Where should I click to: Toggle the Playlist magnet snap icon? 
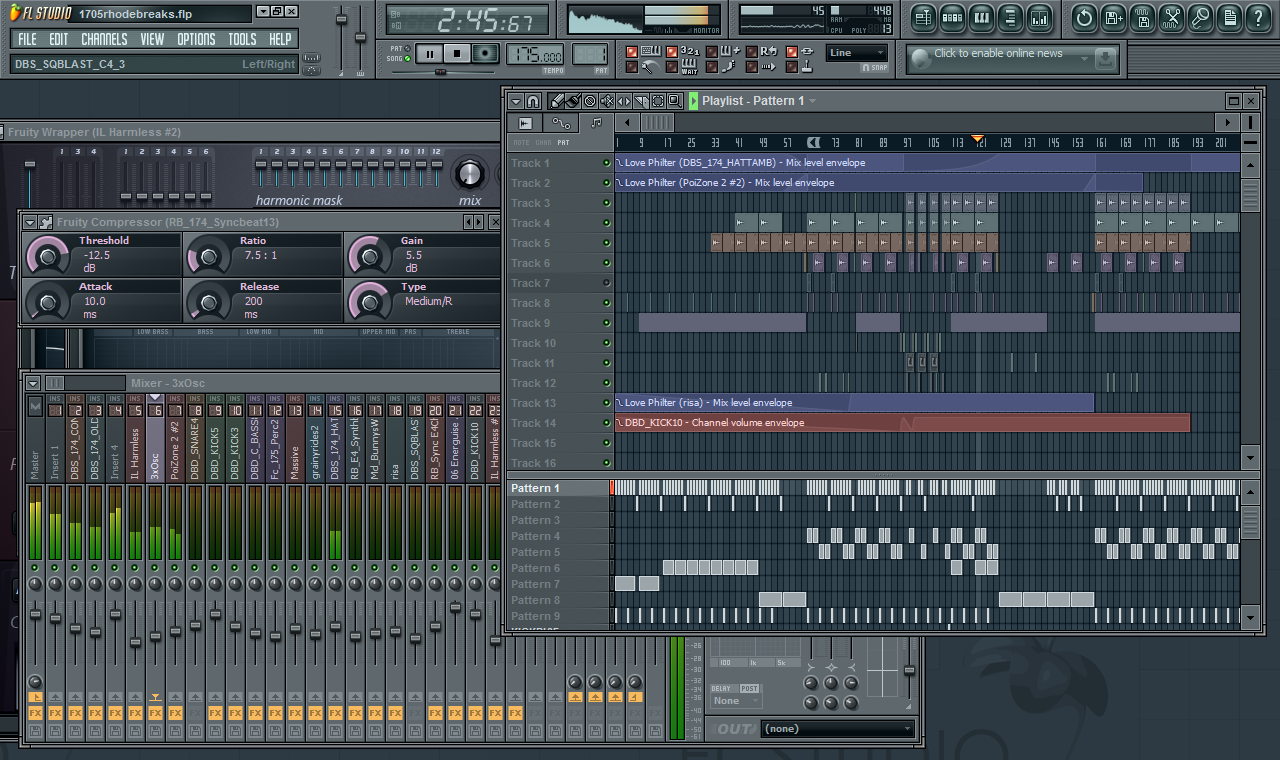tap(533, 101)
